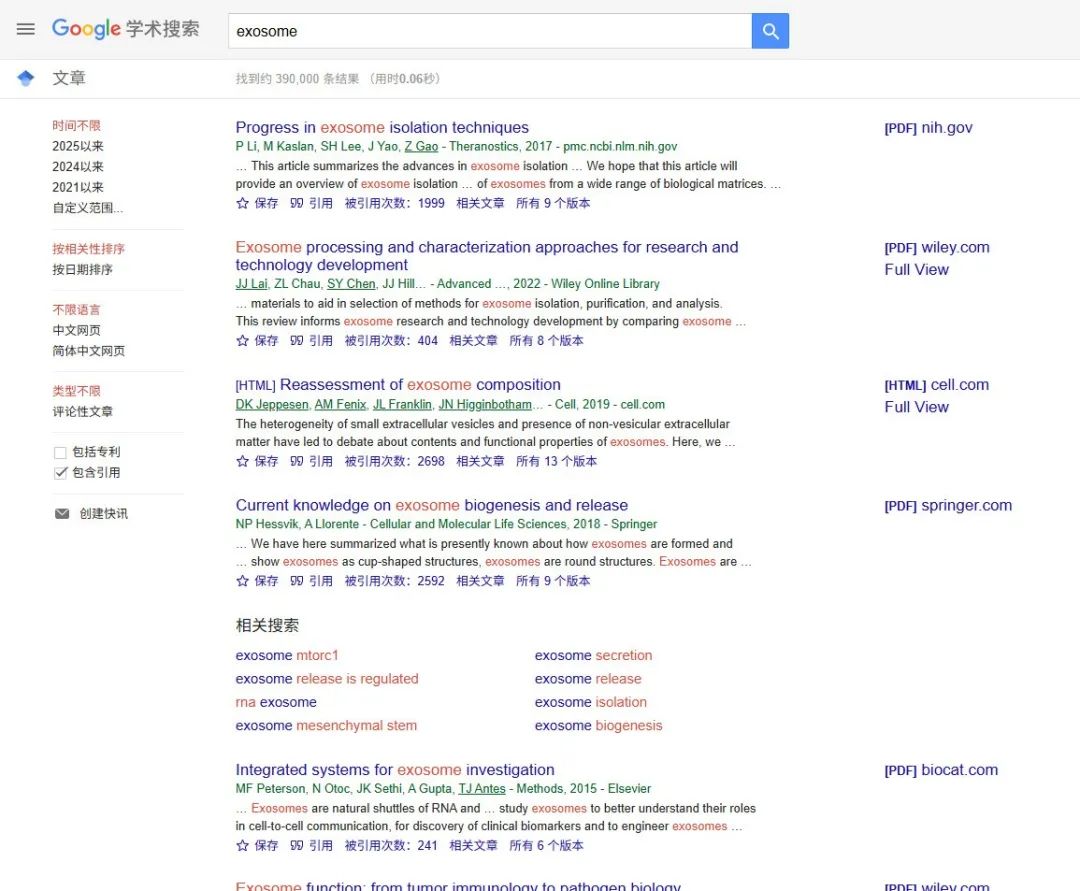Filter results to 2021以来

point(78,187)
